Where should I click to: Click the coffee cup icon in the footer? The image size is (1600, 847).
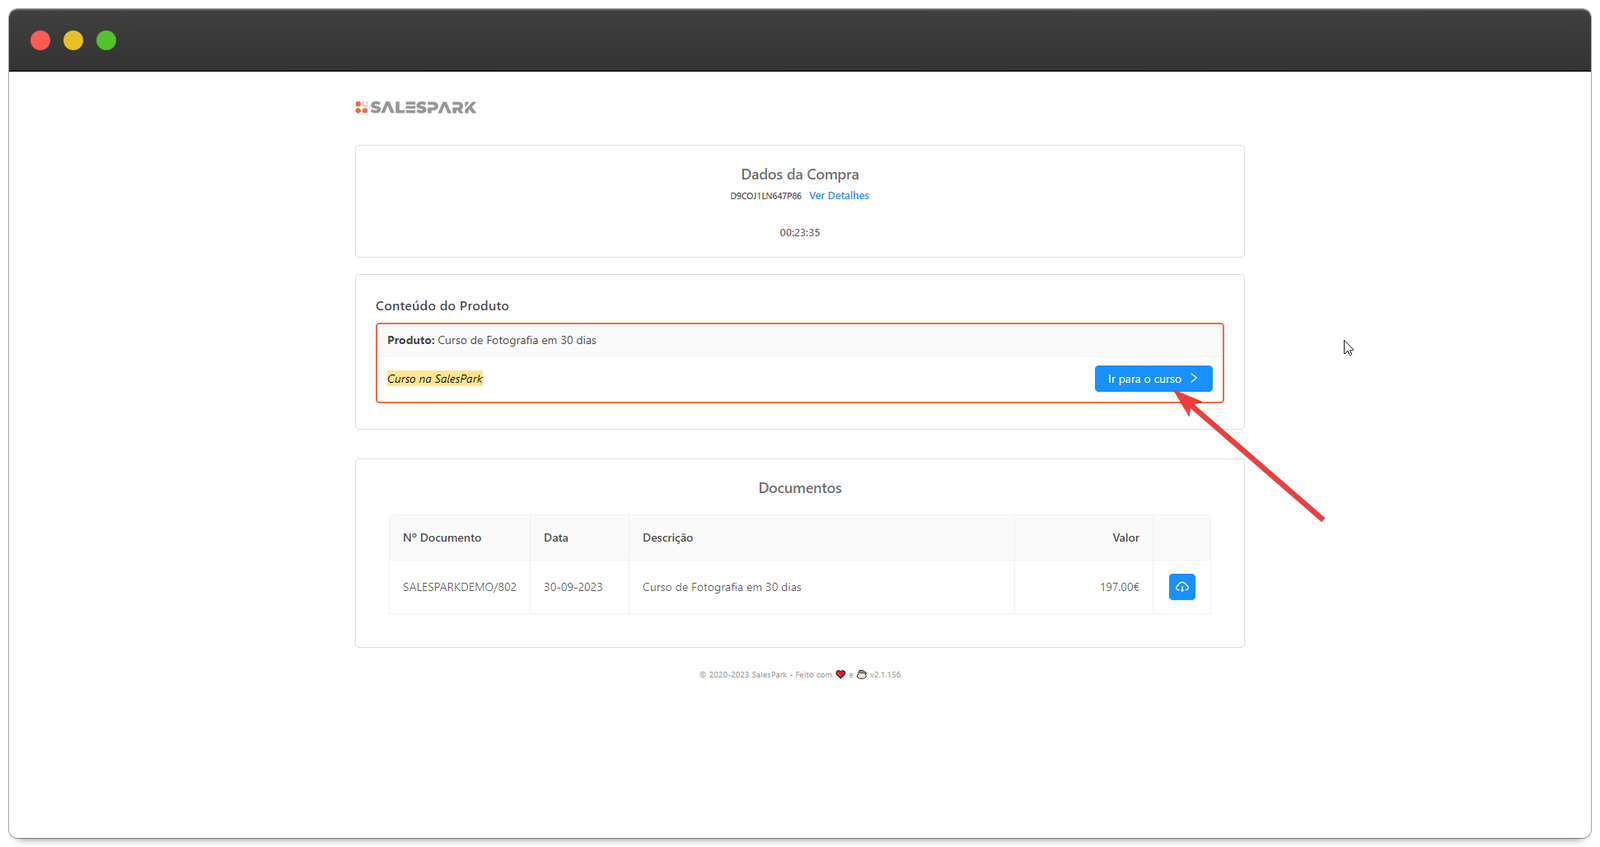(x=861, y=675)
